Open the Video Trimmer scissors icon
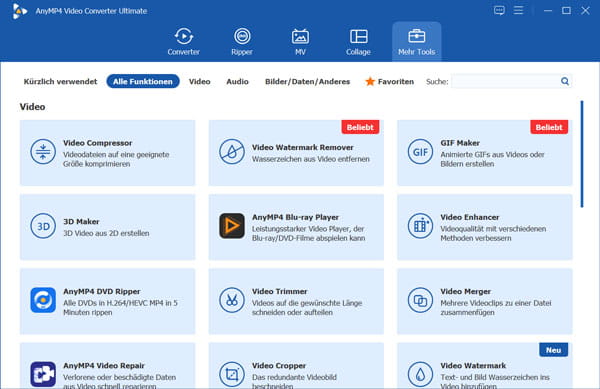 [x=232, y=300]
